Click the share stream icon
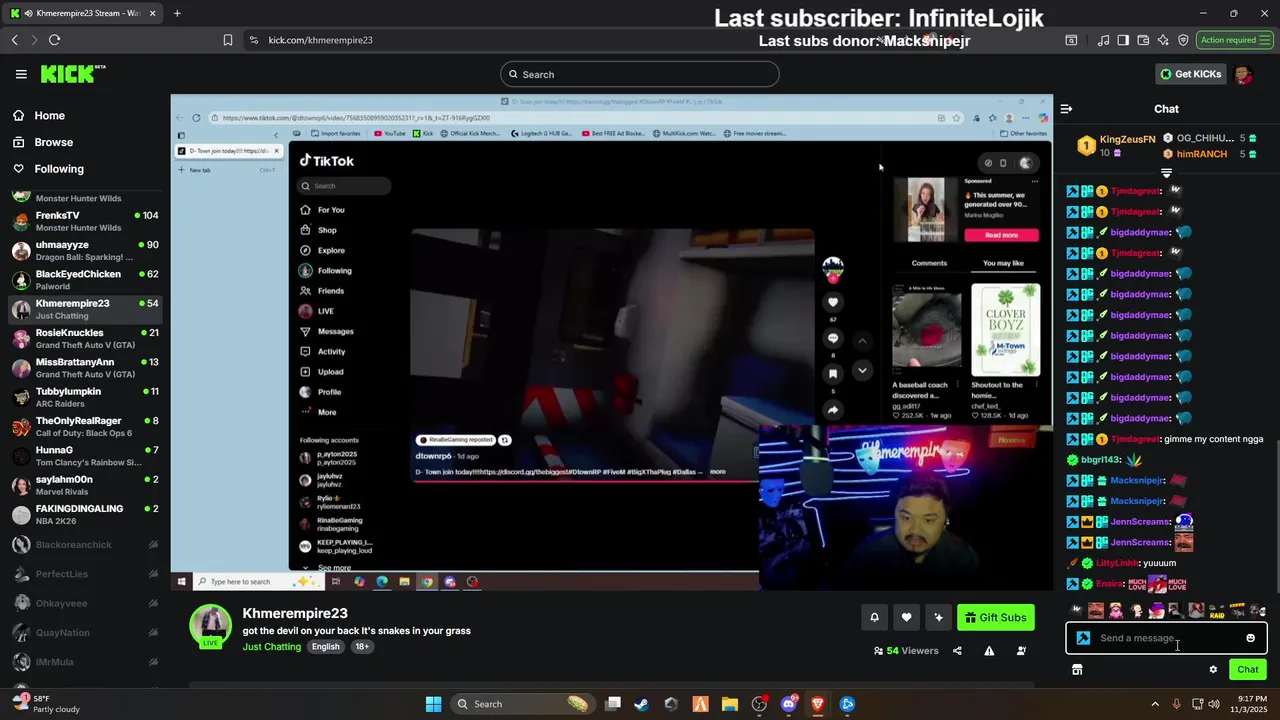This screenshot has height=720, width=1280. 957,651
